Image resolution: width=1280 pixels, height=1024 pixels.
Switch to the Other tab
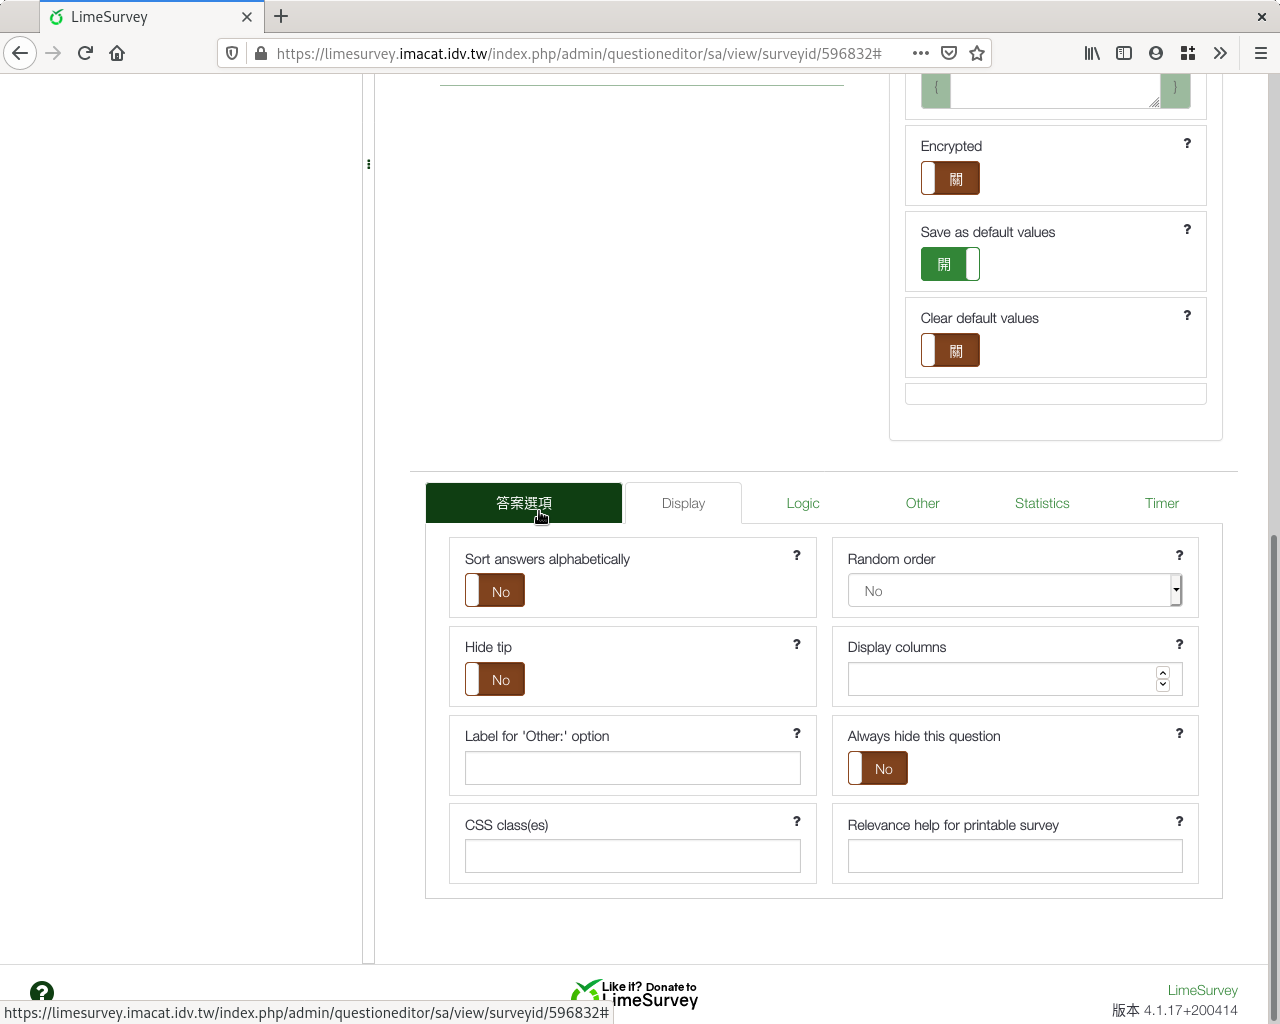coord(922,503)
